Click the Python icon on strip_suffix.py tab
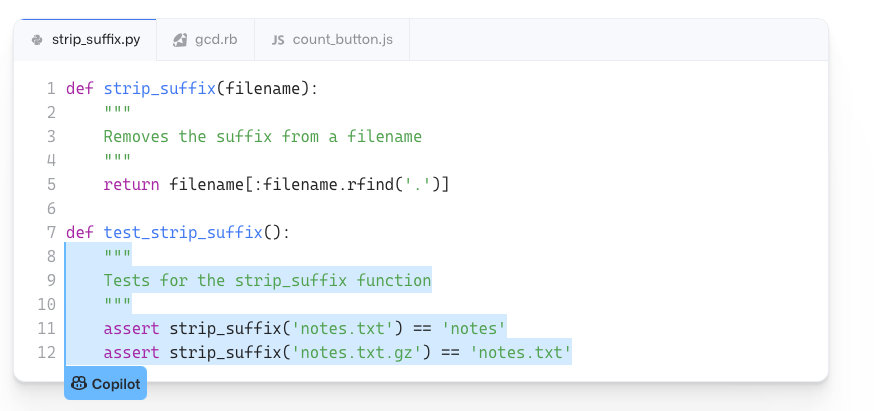This screenshot has height=411, width=874. coord(37,40)
